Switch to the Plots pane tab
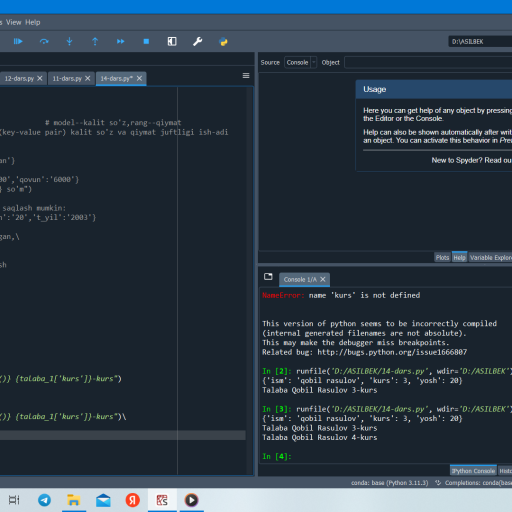Screen dimensions: 512x512 [x=442, y=258]
